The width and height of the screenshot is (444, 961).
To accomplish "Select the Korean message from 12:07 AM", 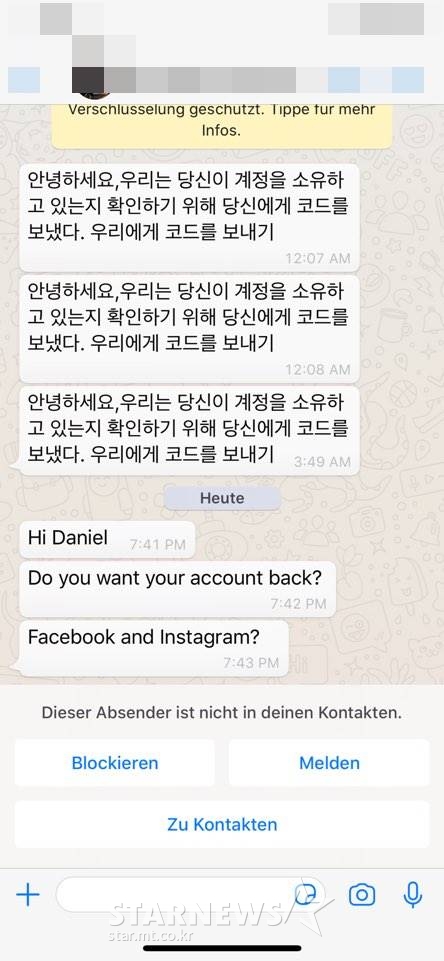I will tap(189, 218).
